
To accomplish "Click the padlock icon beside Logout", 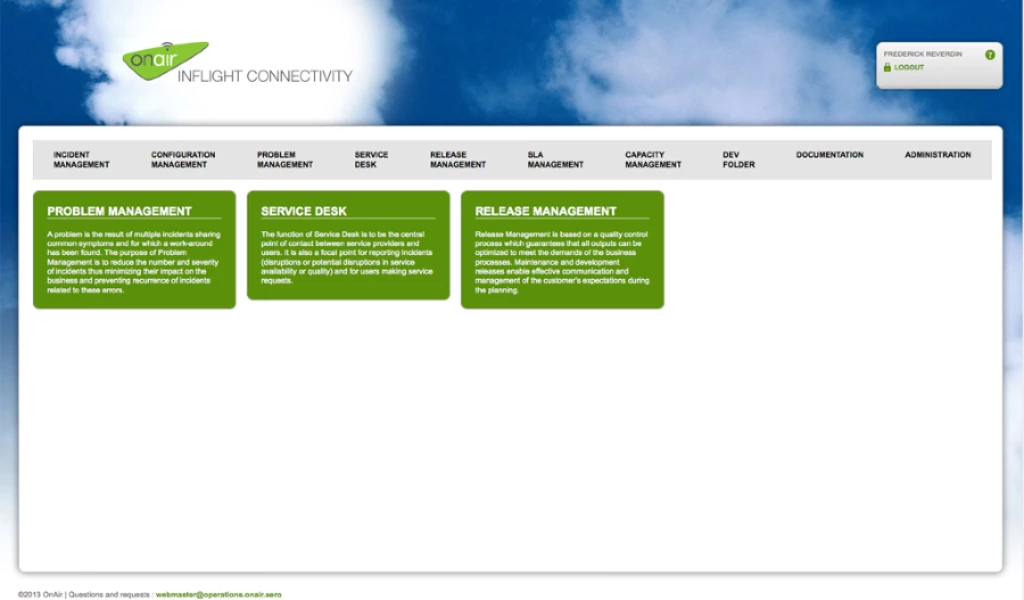I will click(886, 68).
